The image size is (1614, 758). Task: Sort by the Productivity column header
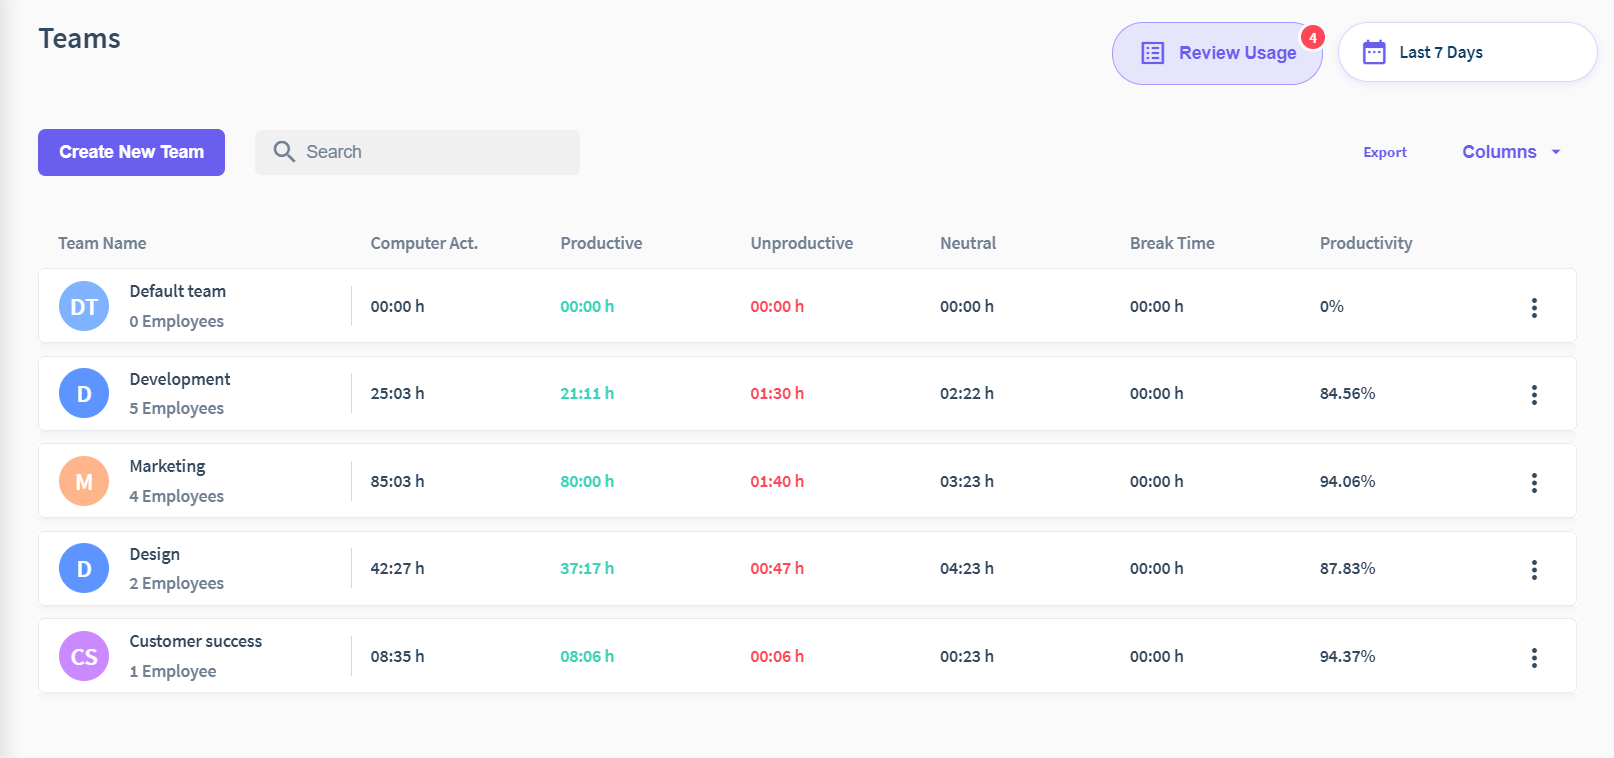(1366, 243)
